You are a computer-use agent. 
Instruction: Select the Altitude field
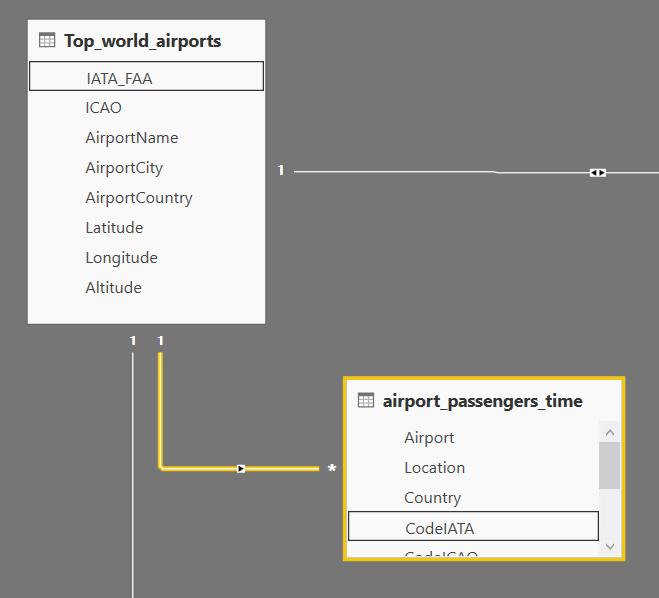(x=113, y=287)
